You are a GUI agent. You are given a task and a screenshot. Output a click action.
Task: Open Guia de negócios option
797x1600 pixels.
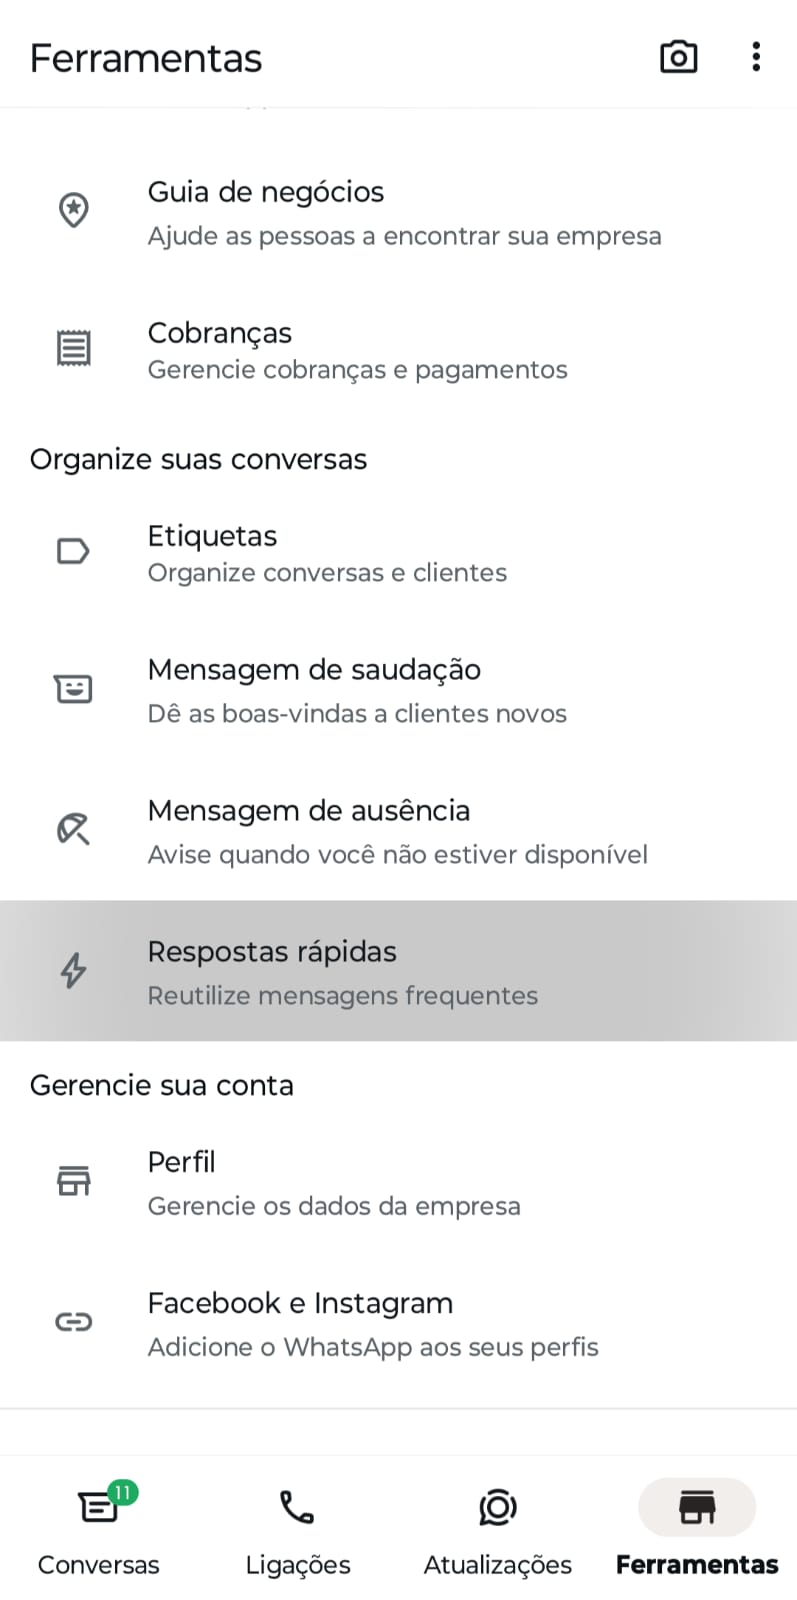[404, 213]
